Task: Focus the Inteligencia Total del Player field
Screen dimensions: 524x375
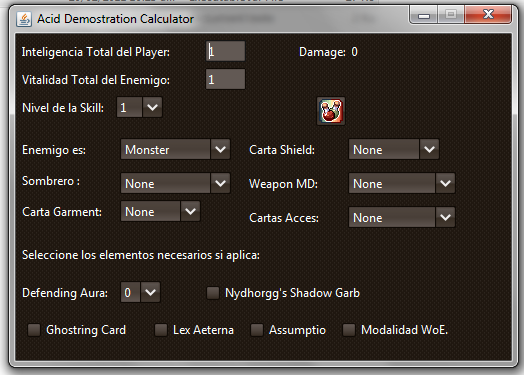Action: point(225,51)
